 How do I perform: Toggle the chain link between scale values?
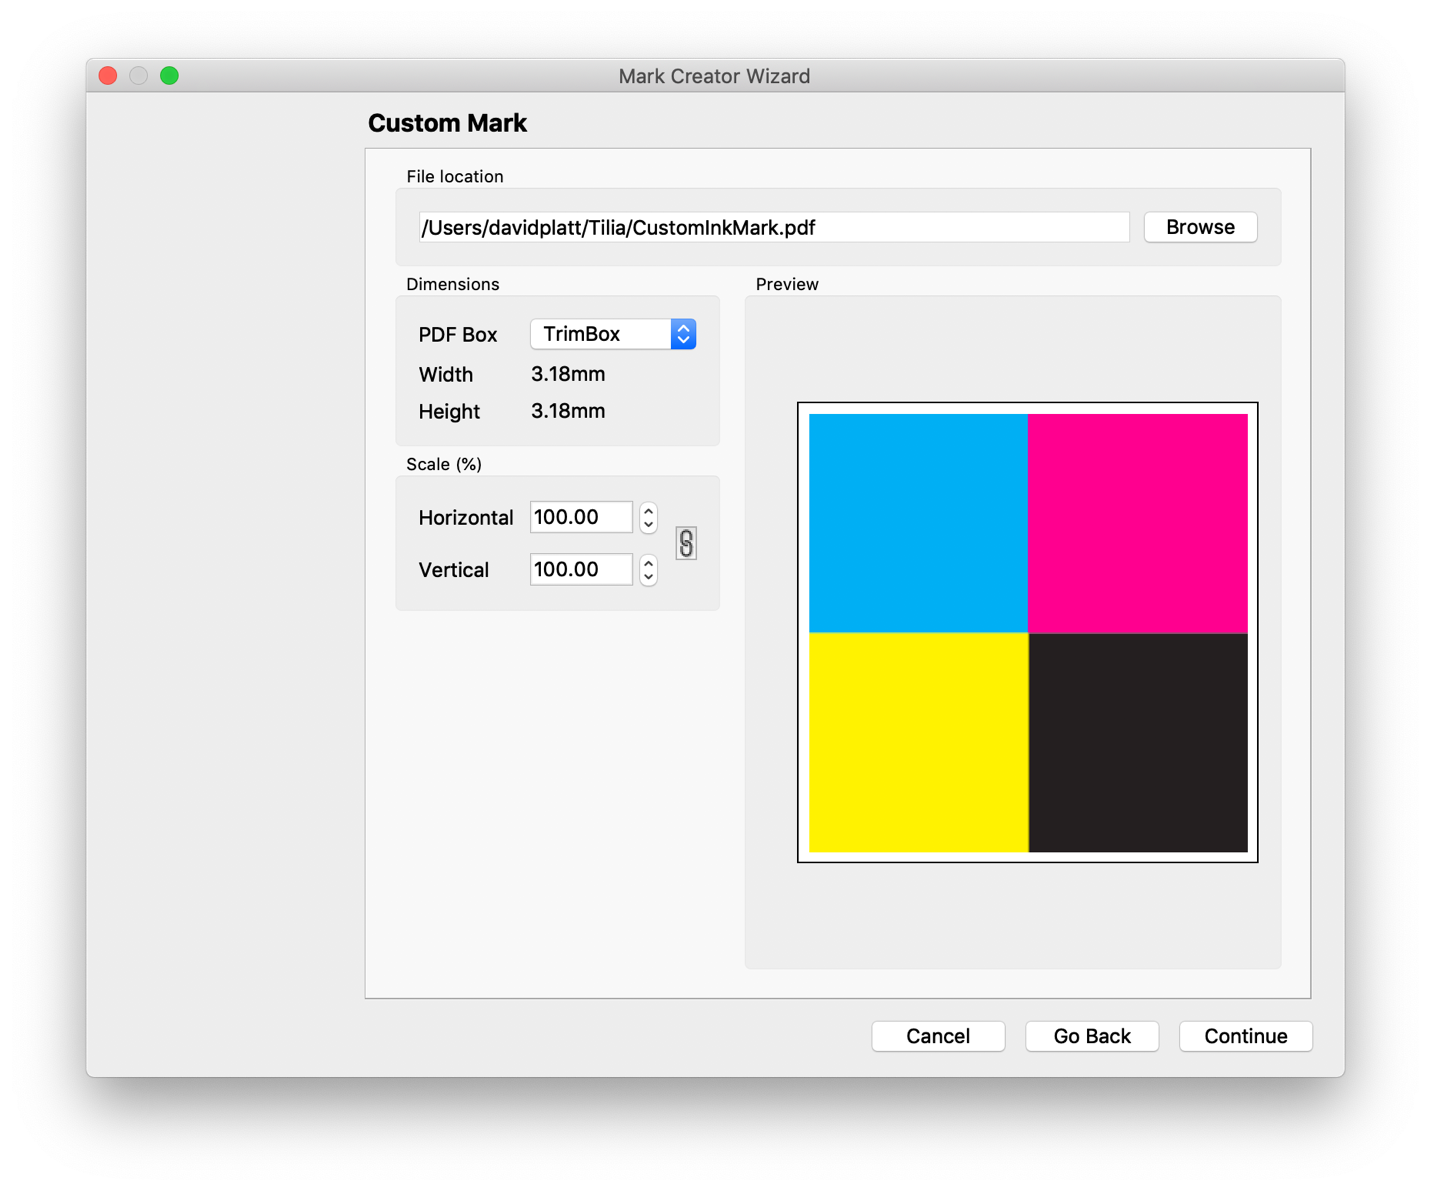686,543
